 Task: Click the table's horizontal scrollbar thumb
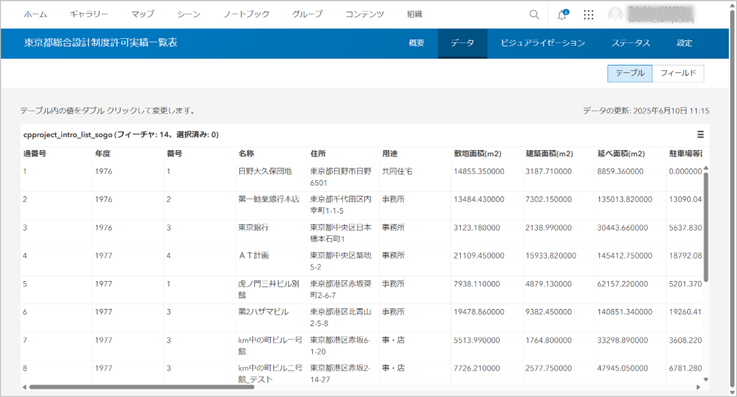141,387
